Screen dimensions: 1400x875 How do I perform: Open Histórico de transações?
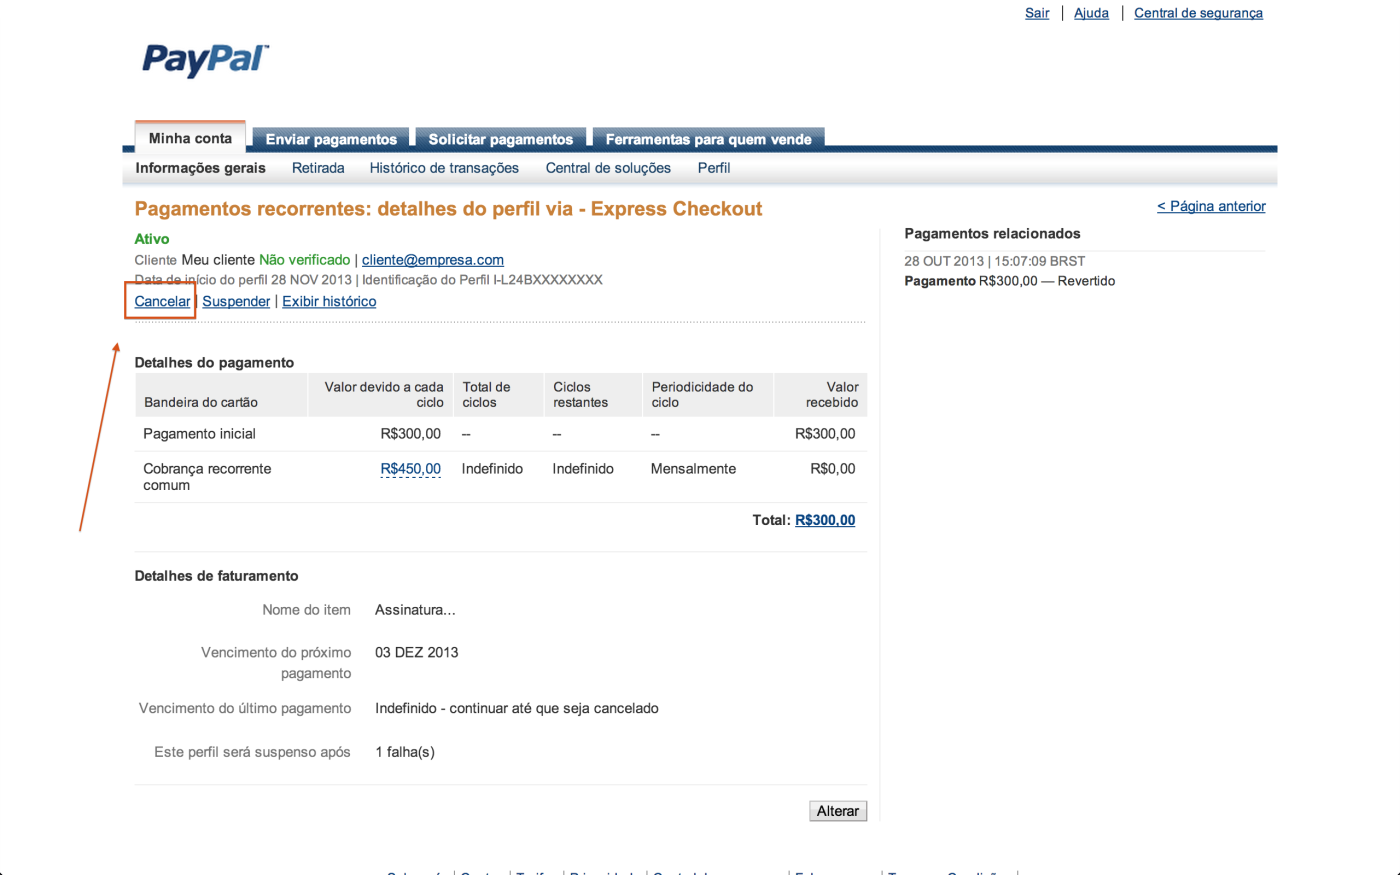coord(444,168)
